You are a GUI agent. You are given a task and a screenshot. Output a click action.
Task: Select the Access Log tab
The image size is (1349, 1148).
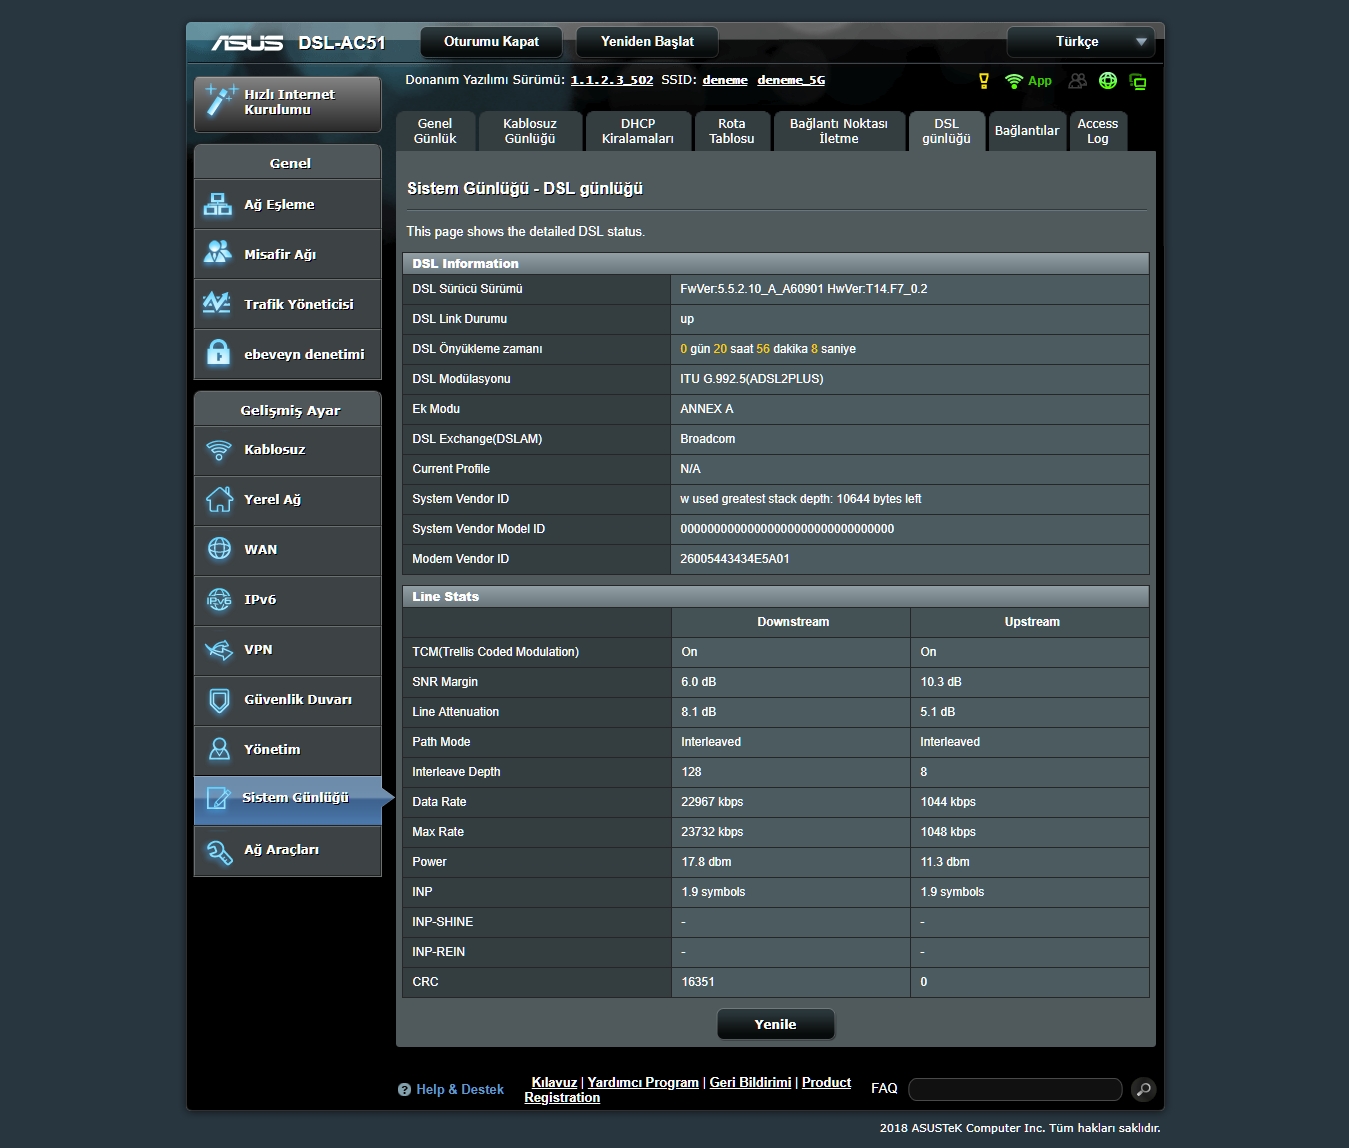(x=1097, y=131)
